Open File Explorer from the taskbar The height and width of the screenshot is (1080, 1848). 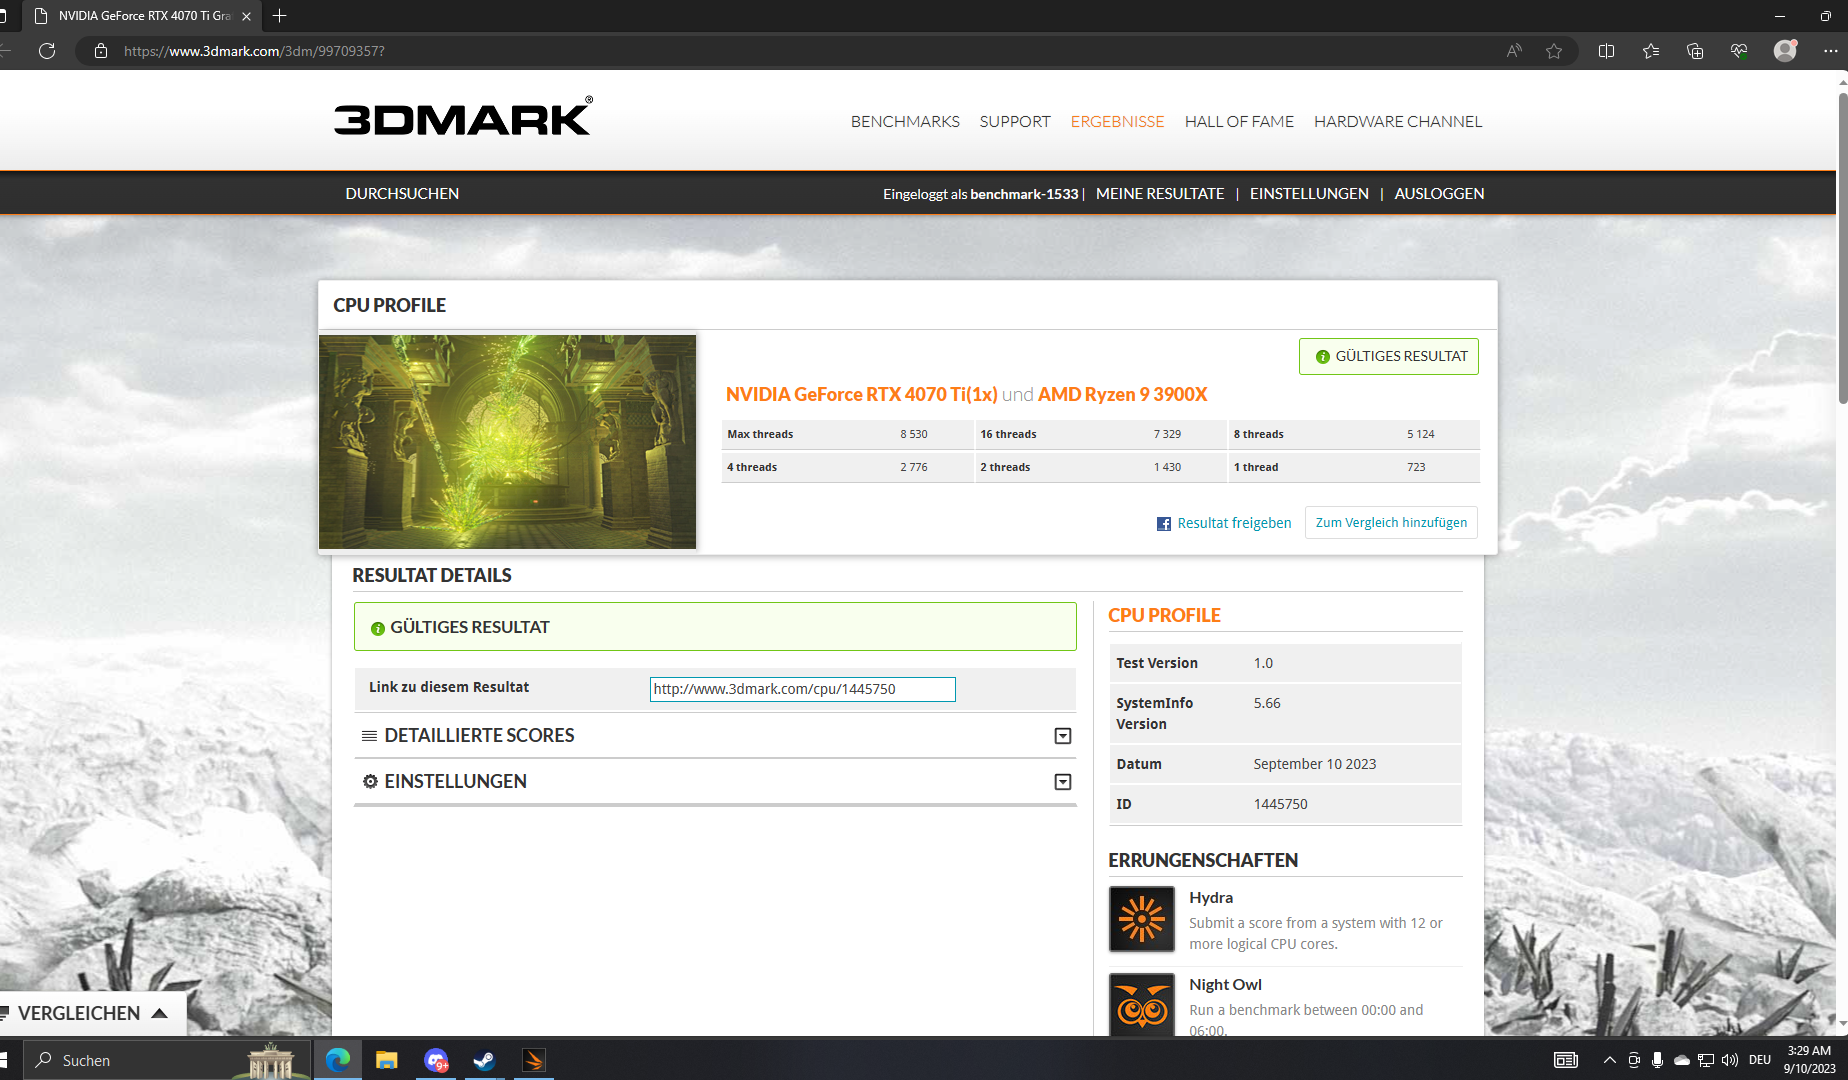387,1060
